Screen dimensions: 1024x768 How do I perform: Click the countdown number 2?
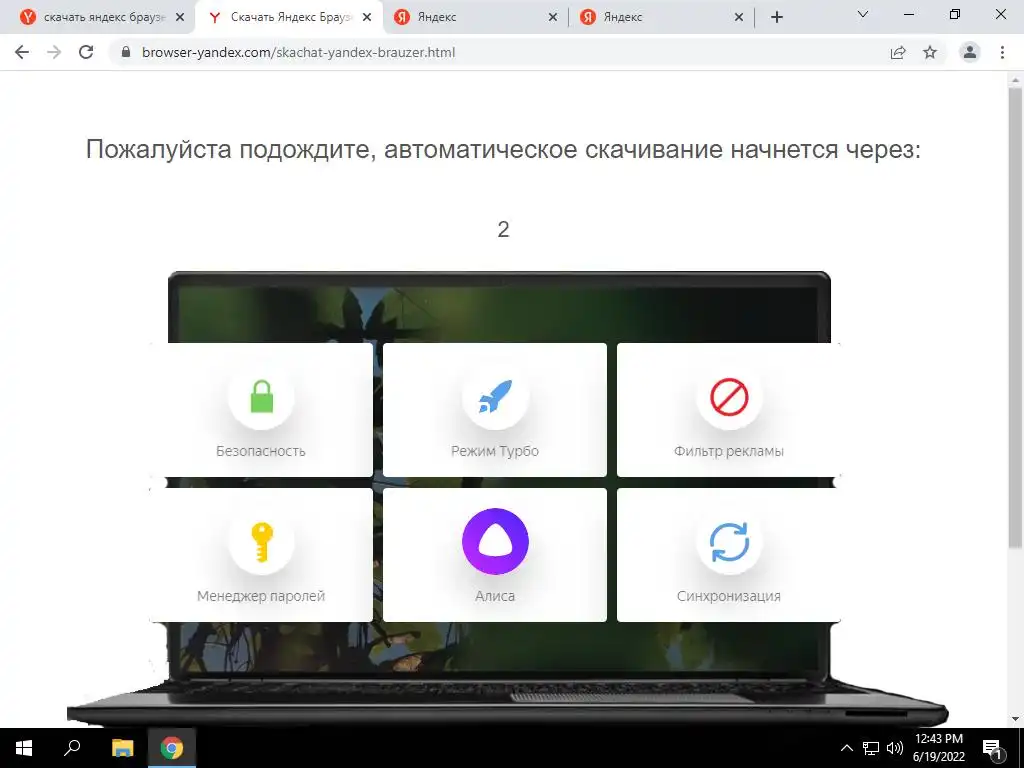tap(503, 229)
